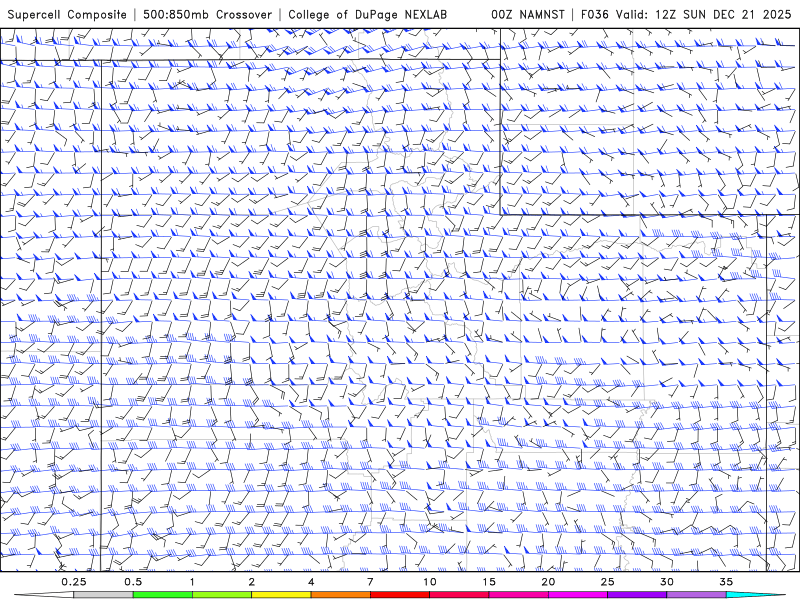Click the '500:850mb Crossover' header label

pyautogui.click(x=207, y=14)
